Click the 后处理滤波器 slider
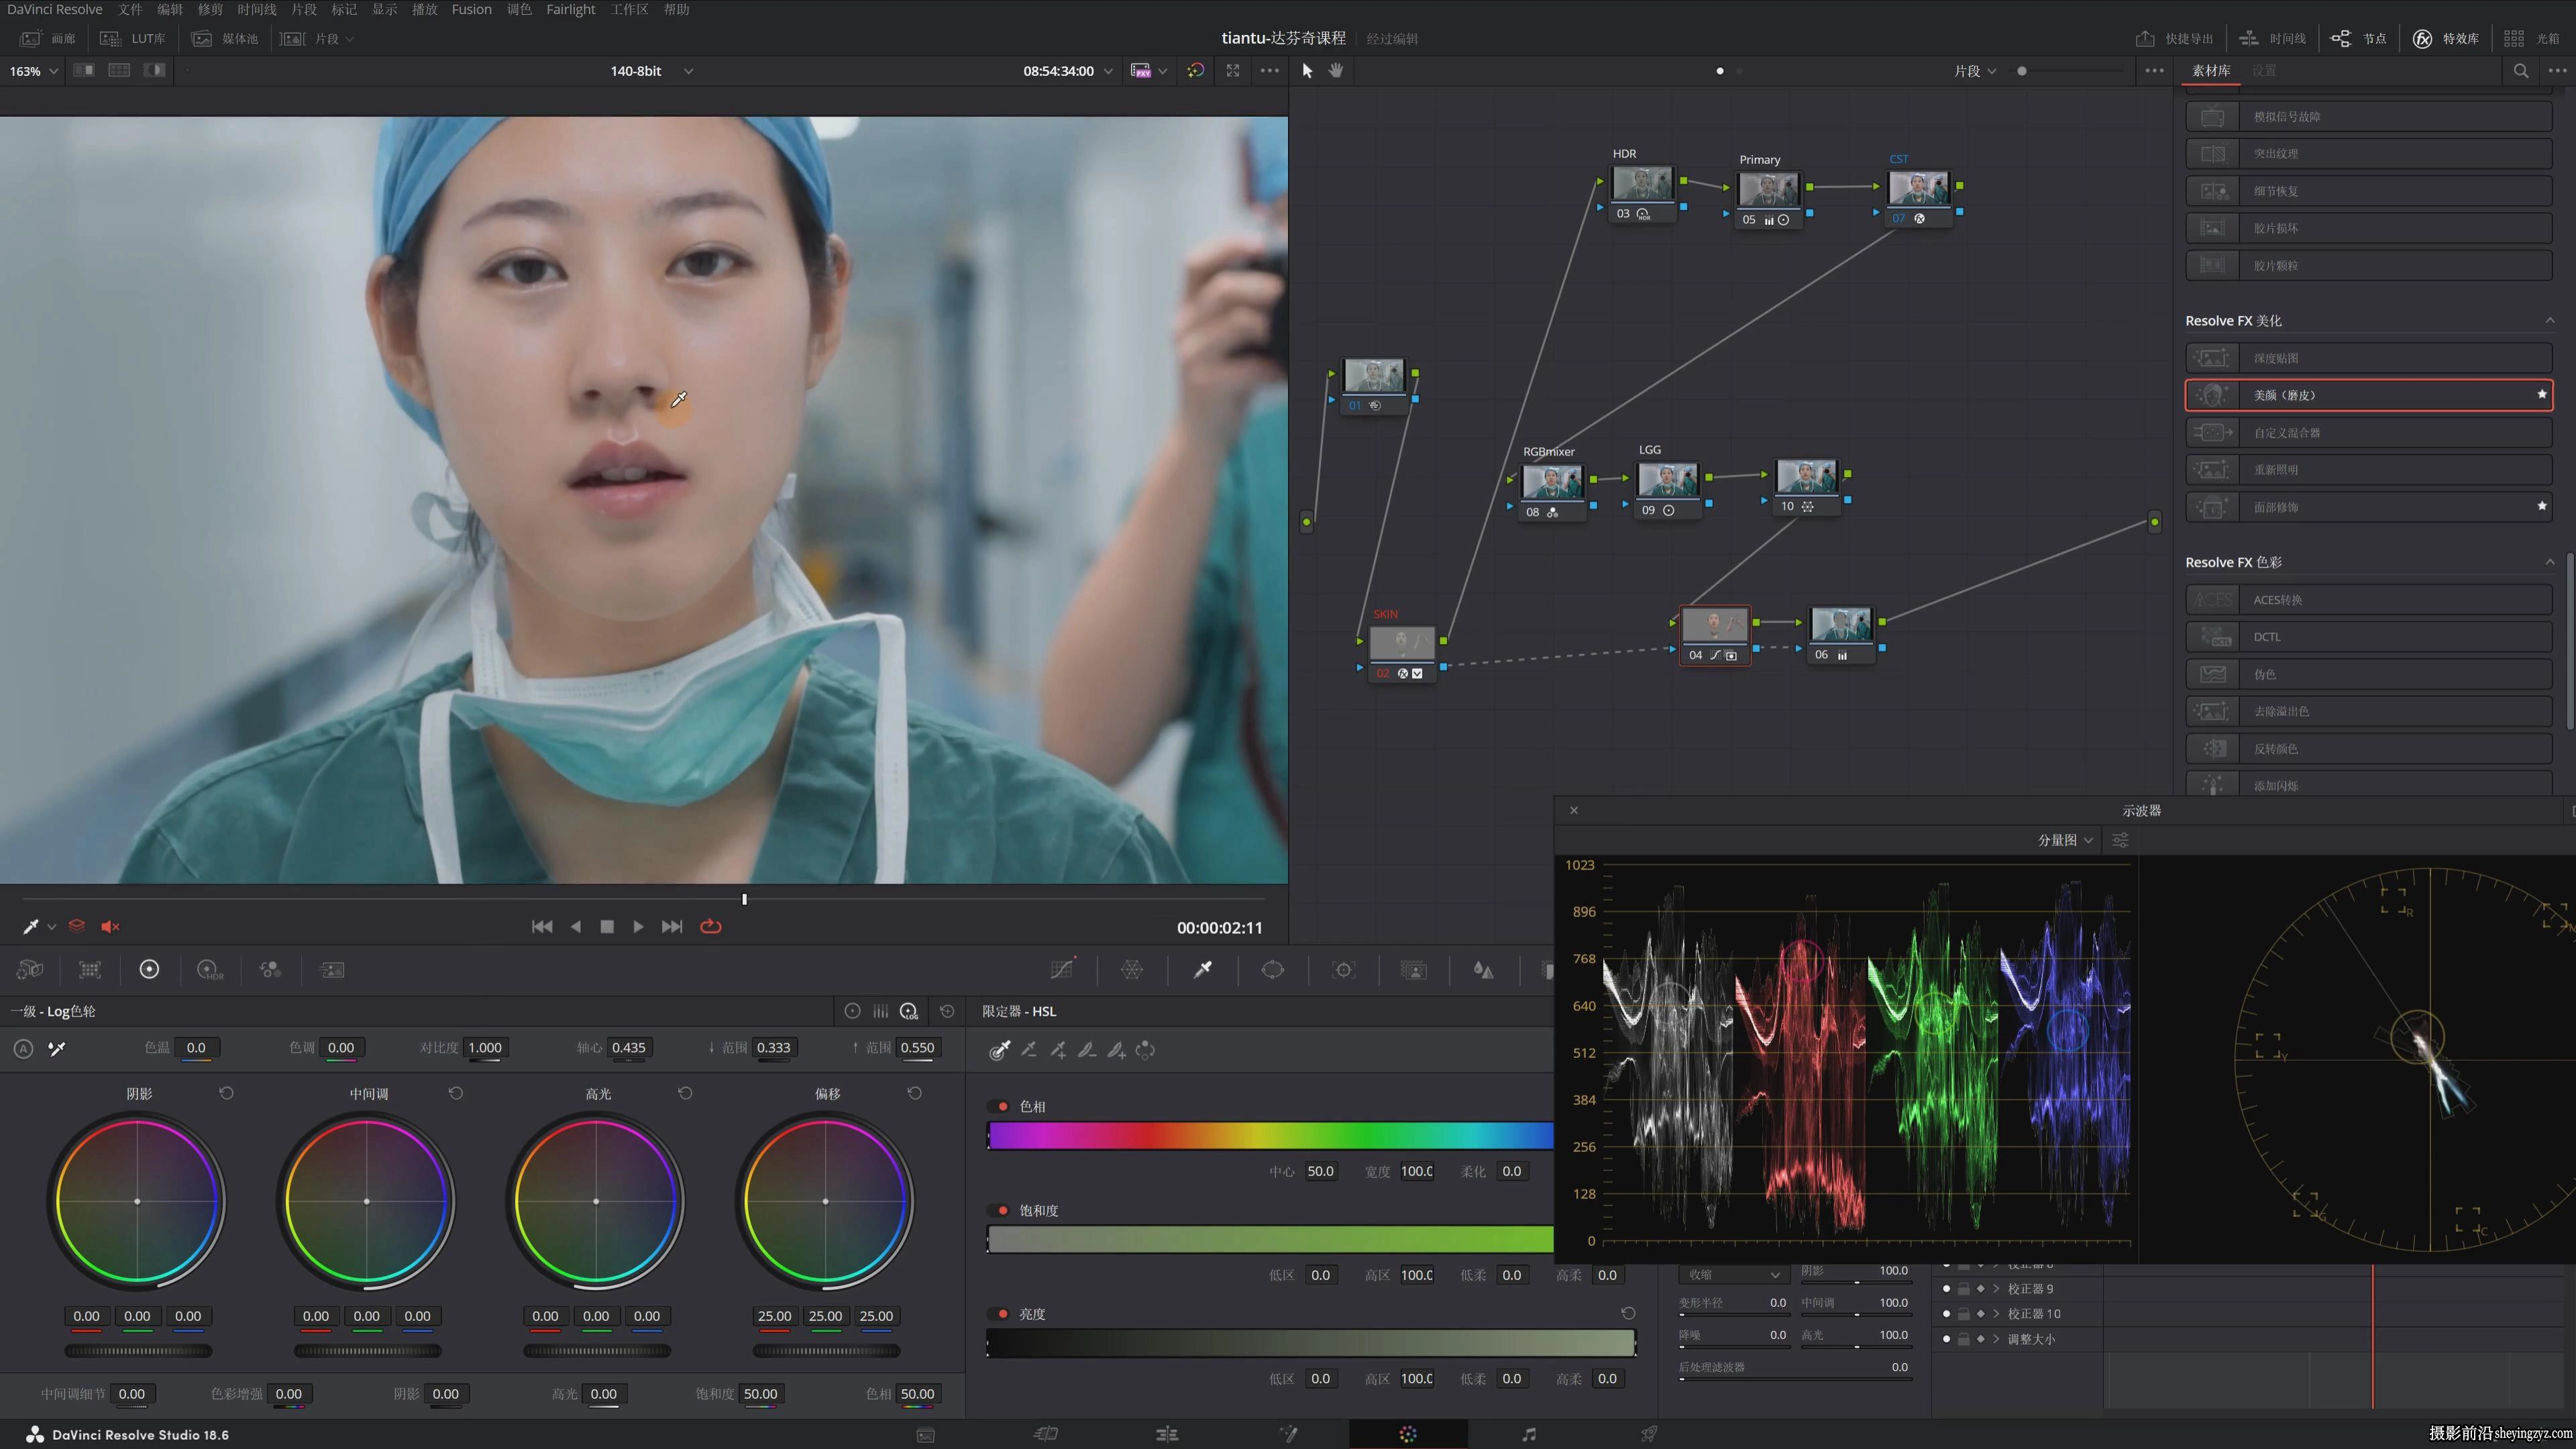 pos(1795,1379)
